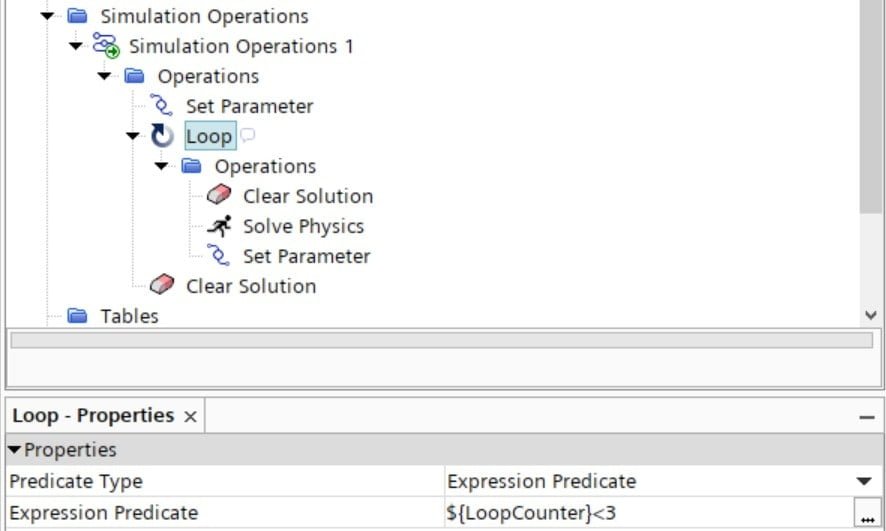Collapse the Simulation Operations 1 node
886x531 pixels.
pos(76,46)
